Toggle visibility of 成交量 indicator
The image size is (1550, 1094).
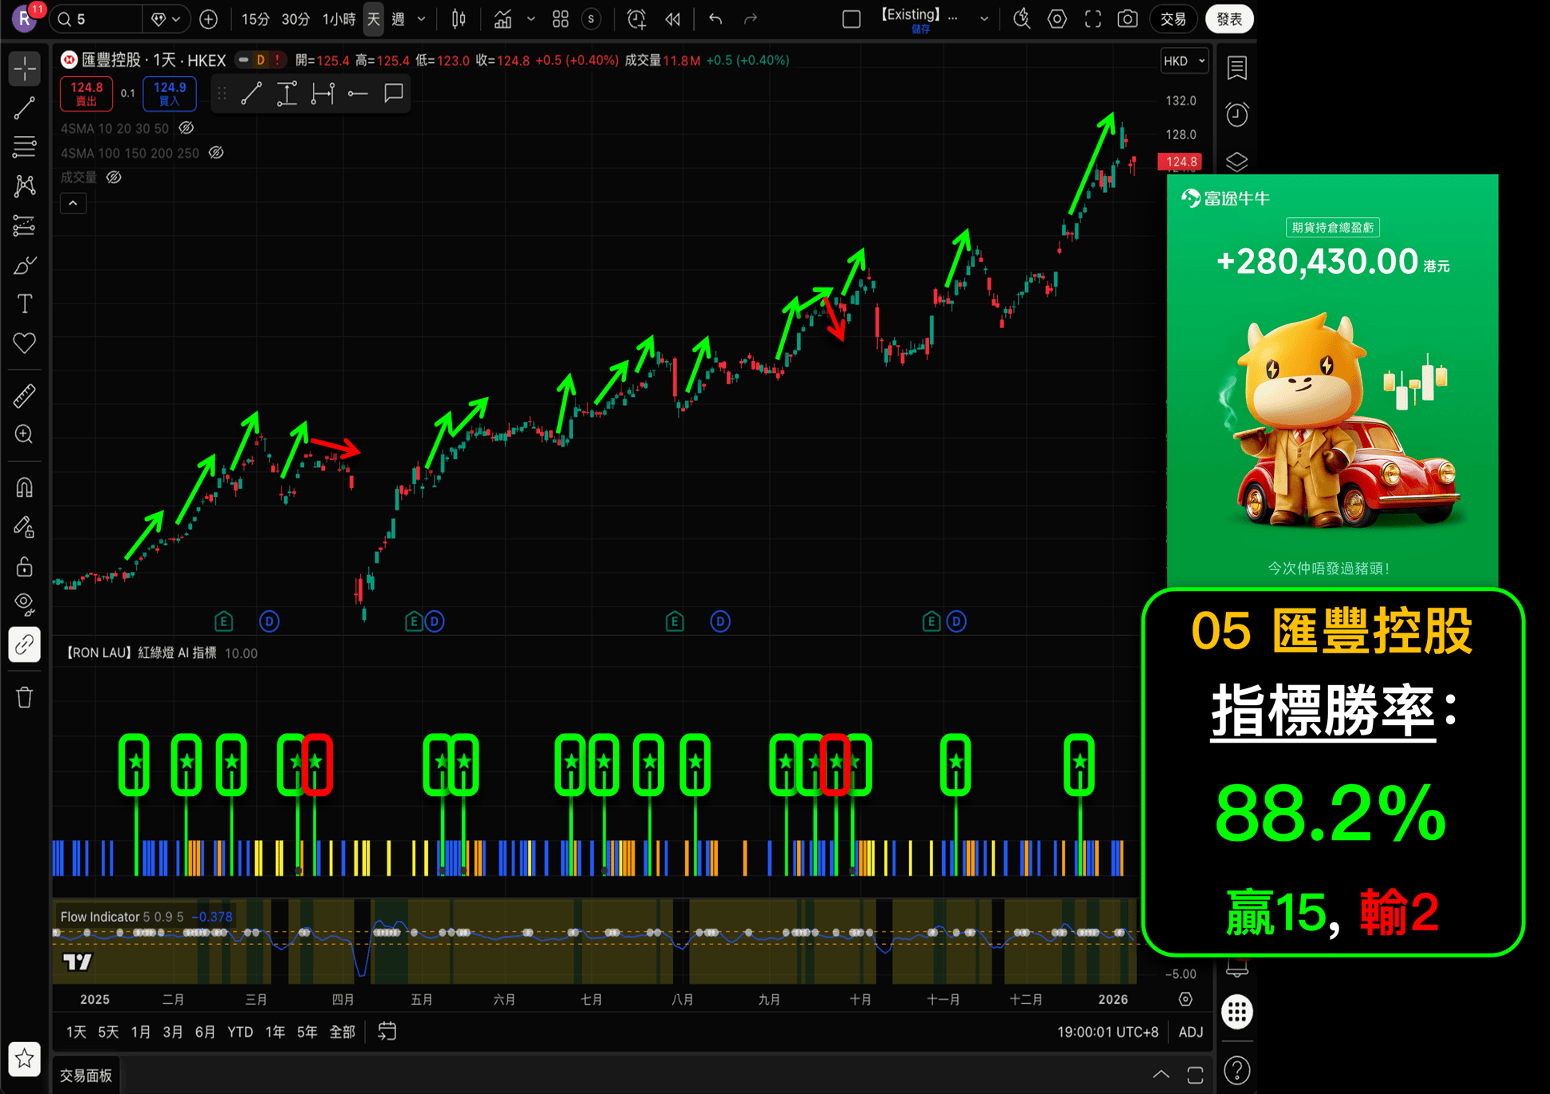[114, 177]
